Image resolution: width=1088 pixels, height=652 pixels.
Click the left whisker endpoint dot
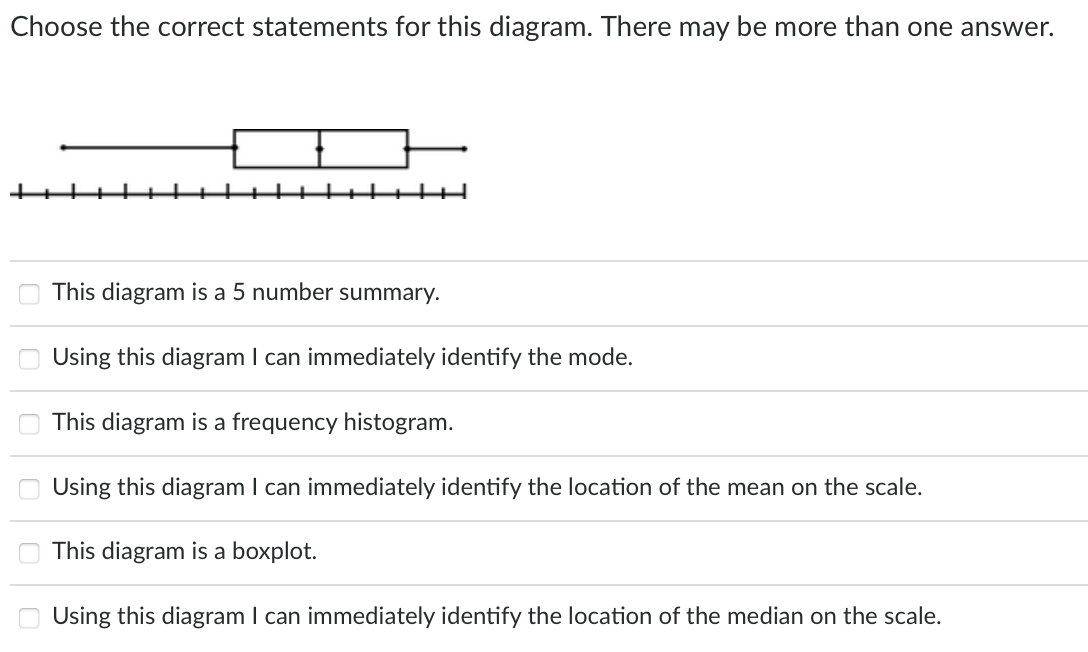(x=62, y=148)
